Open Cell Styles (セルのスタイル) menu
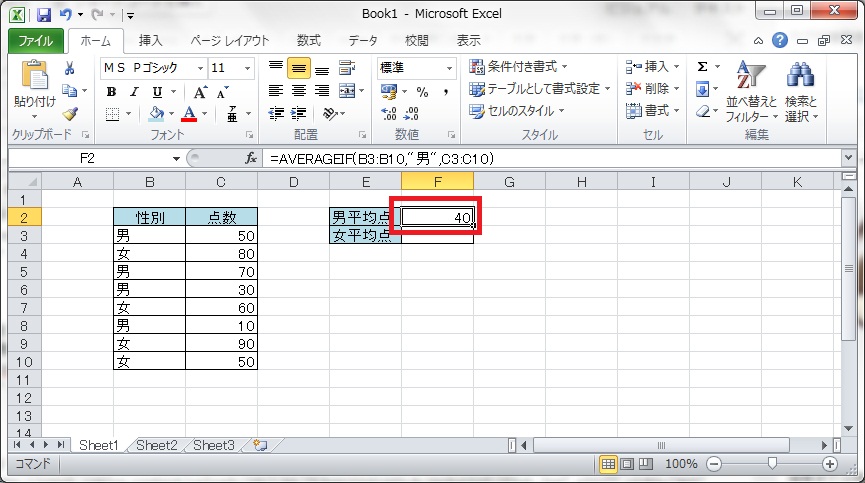The width and height of the screenshot is (865, 483). (516, 111)
